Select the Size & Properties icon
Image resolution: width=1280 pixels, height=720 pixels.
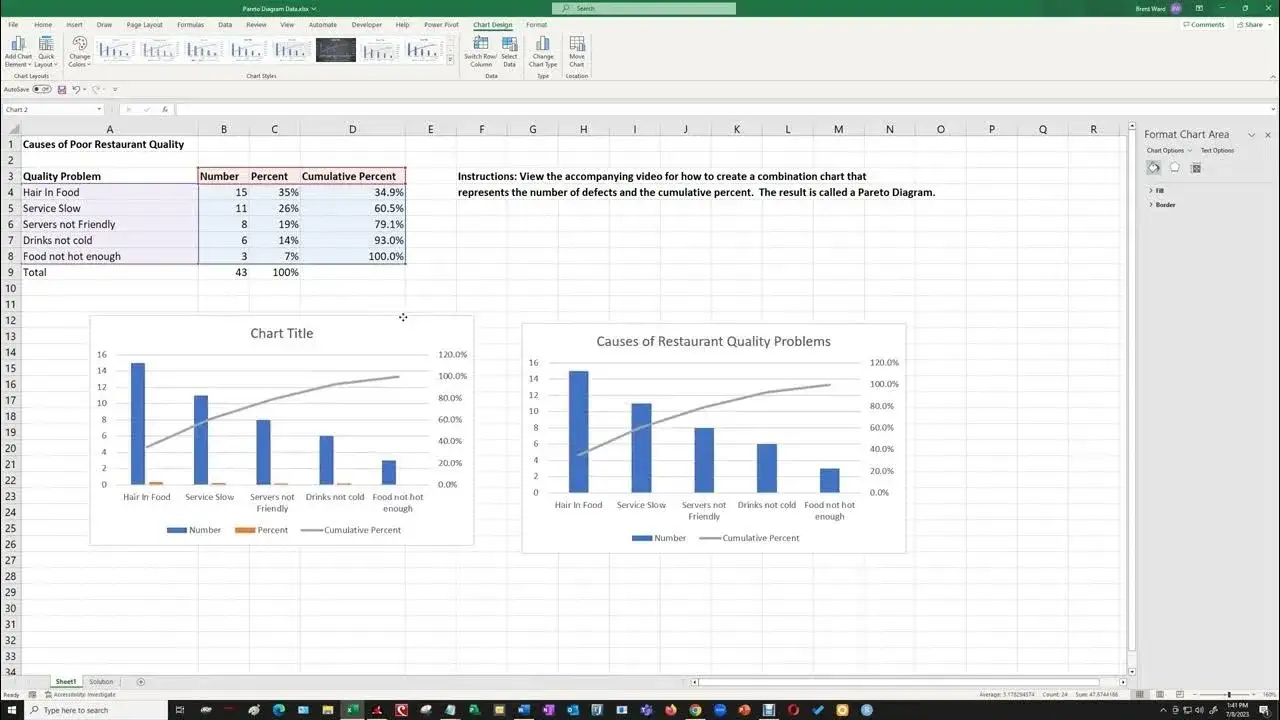(1196, 167)
